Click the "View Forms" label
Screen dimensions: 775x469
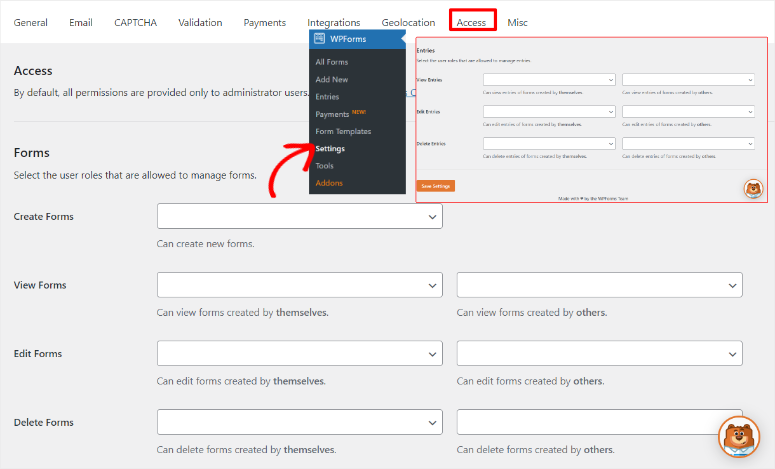(40, 285)
